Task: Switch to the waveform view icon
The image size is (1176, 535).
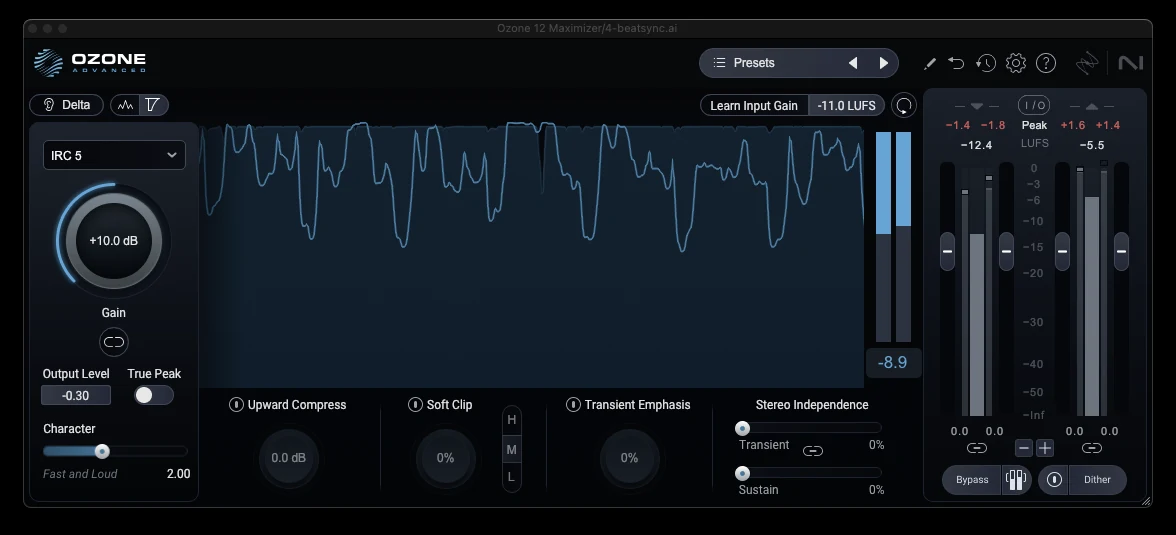Action: point(125,105)
